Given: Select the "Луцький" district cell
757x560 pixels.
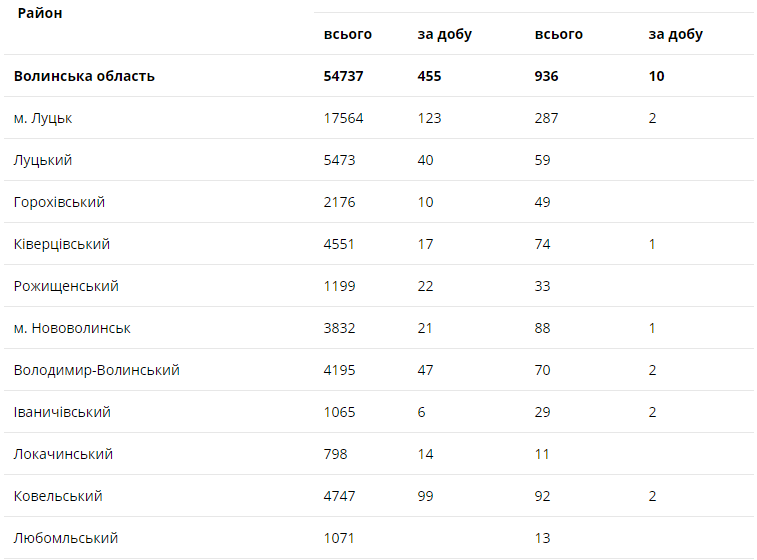Looking at the screenshot, I should click(x=43, y=160).
